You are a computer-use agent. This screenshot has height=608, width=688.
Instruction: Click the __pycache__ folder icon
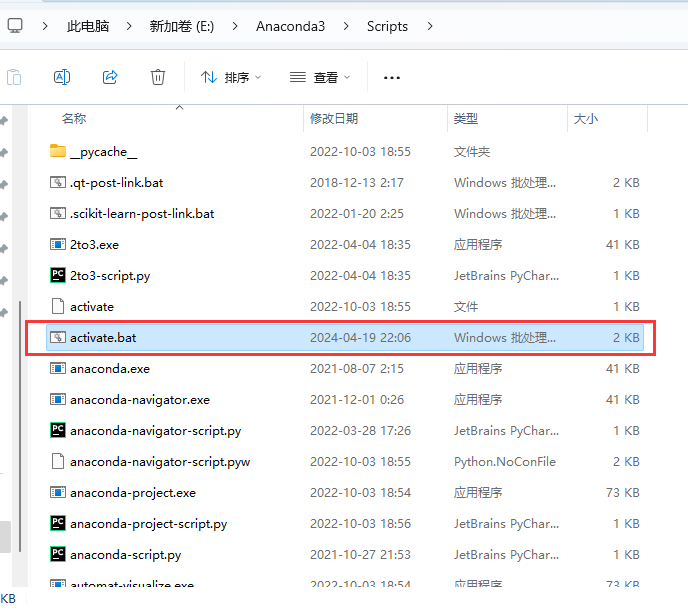(x=57, y=151)
